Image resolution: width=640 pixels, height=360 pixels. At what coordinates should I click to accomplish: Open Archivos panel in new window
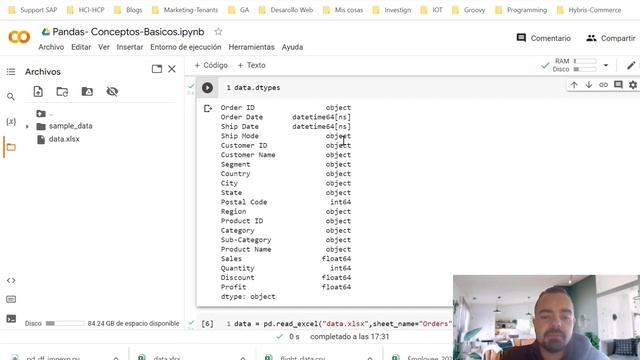(157, 69)
